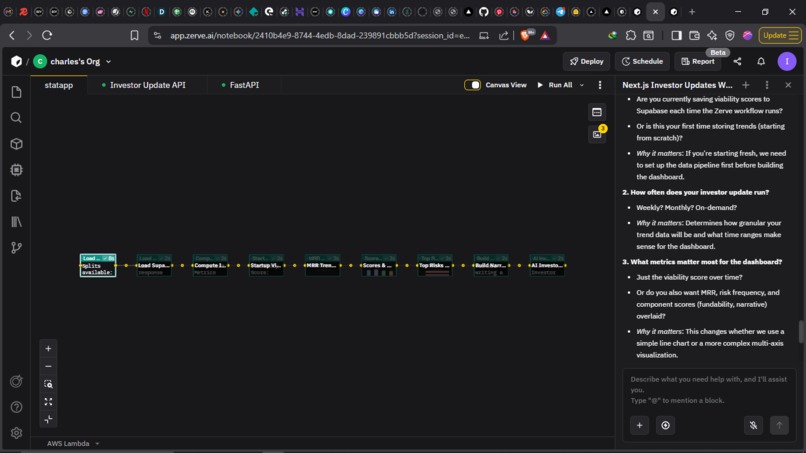Zoom in the canvas with plus button
Screen dimensions: 806x453
[48, 349]
